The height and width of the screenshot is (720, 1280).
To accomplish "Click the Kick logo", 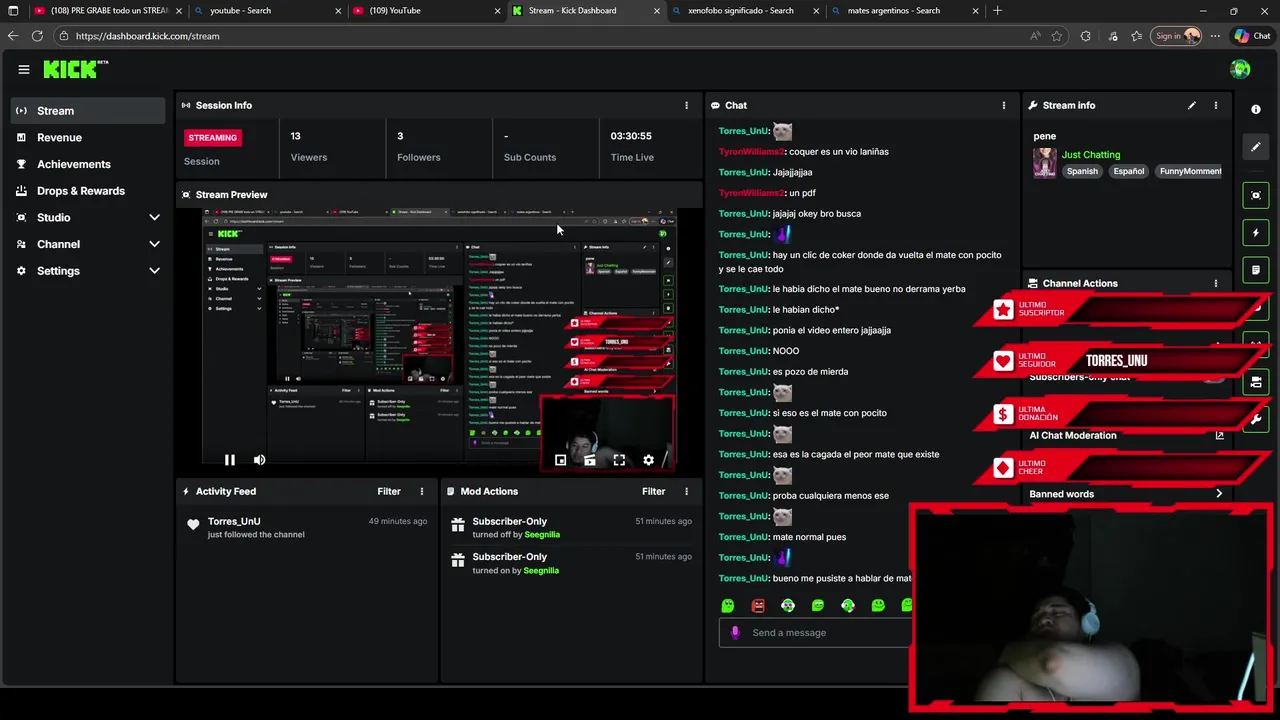I will coord(75,69).
